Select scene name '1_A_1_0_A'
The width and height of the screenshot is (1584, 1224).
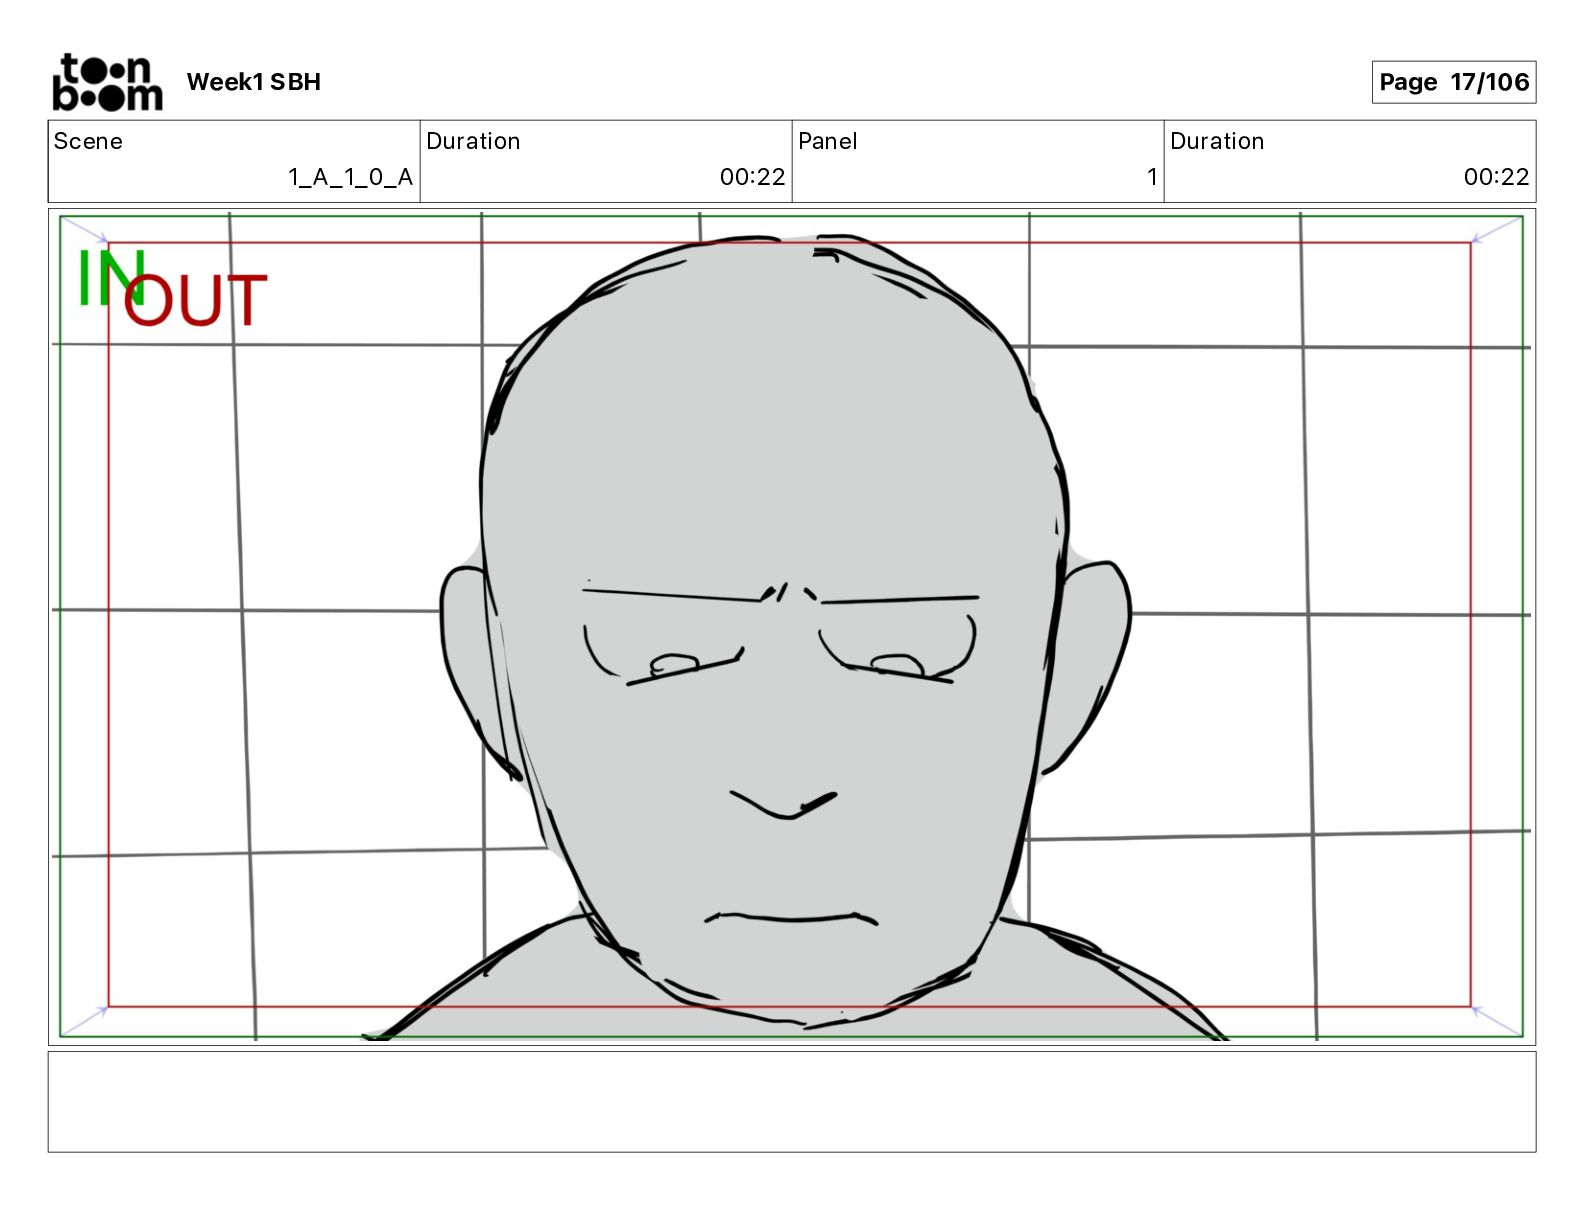pos(350,177)
